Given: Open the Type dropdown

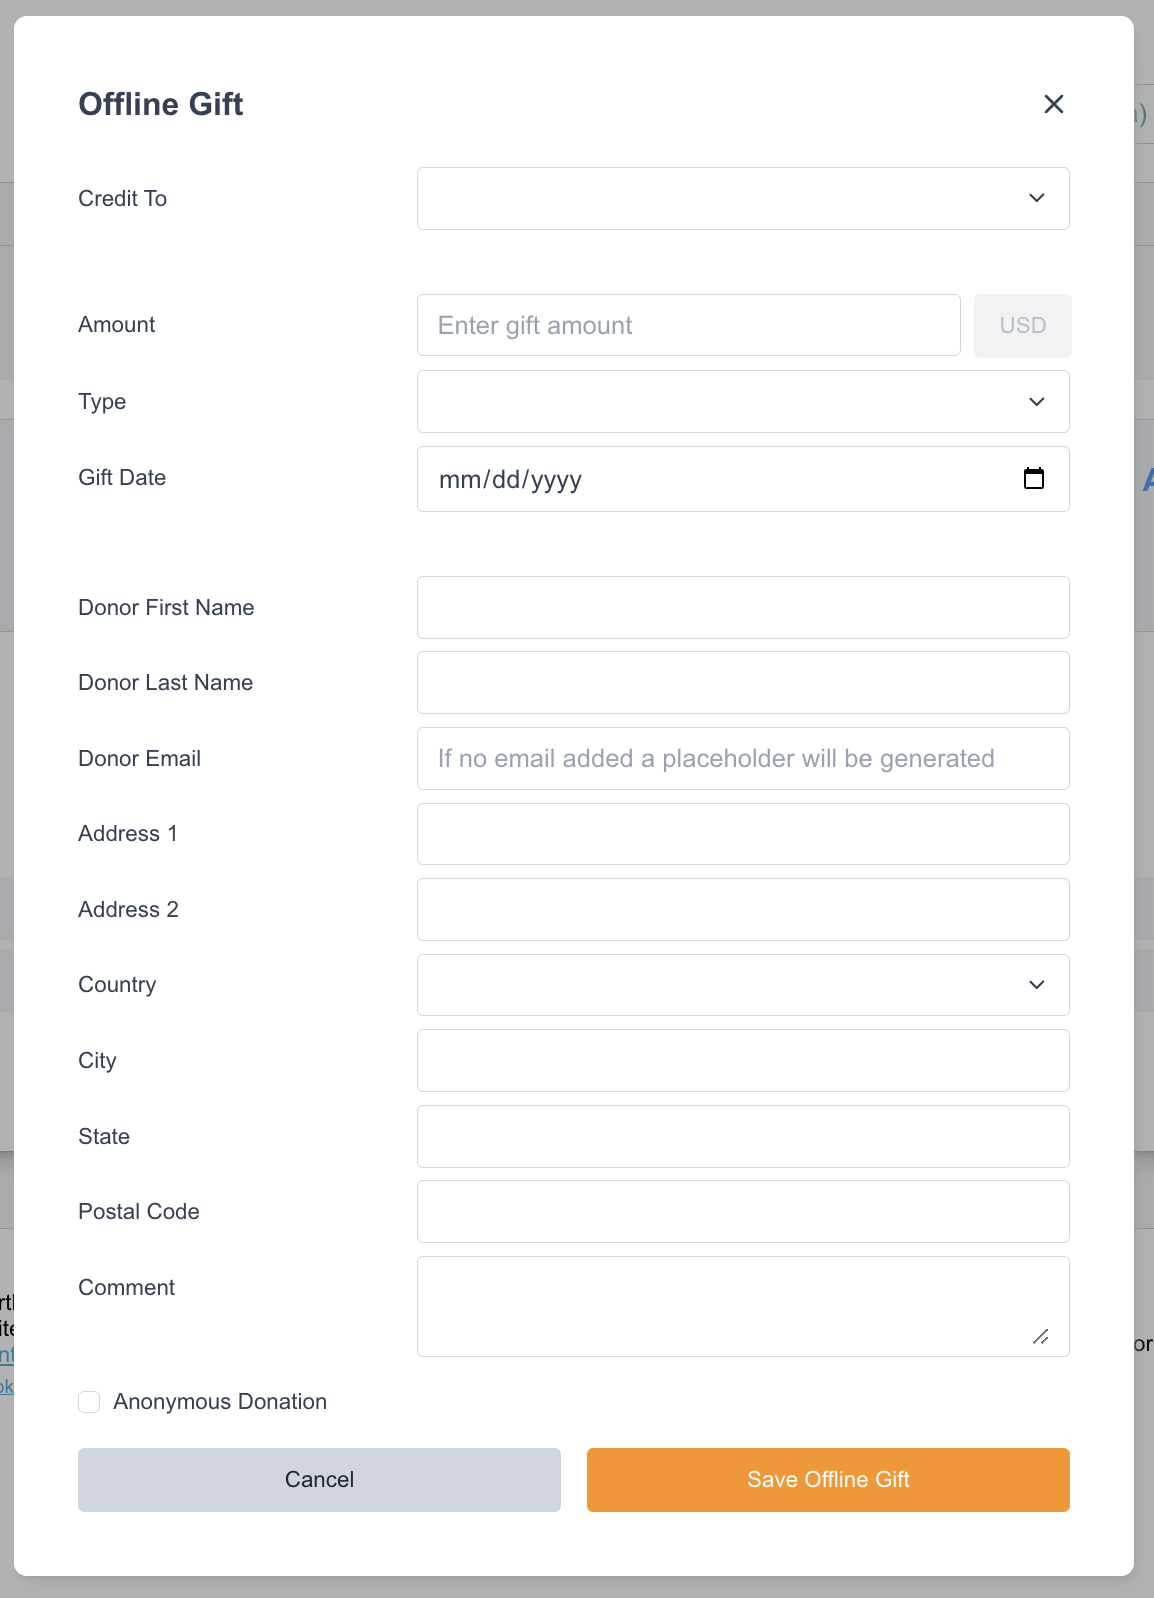Looking at the screenshot, I should pos(742,401).
